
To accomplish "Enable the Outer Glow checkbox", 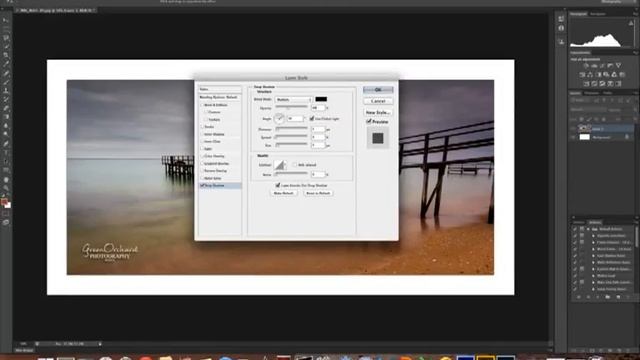I will [x=202, y=178].
